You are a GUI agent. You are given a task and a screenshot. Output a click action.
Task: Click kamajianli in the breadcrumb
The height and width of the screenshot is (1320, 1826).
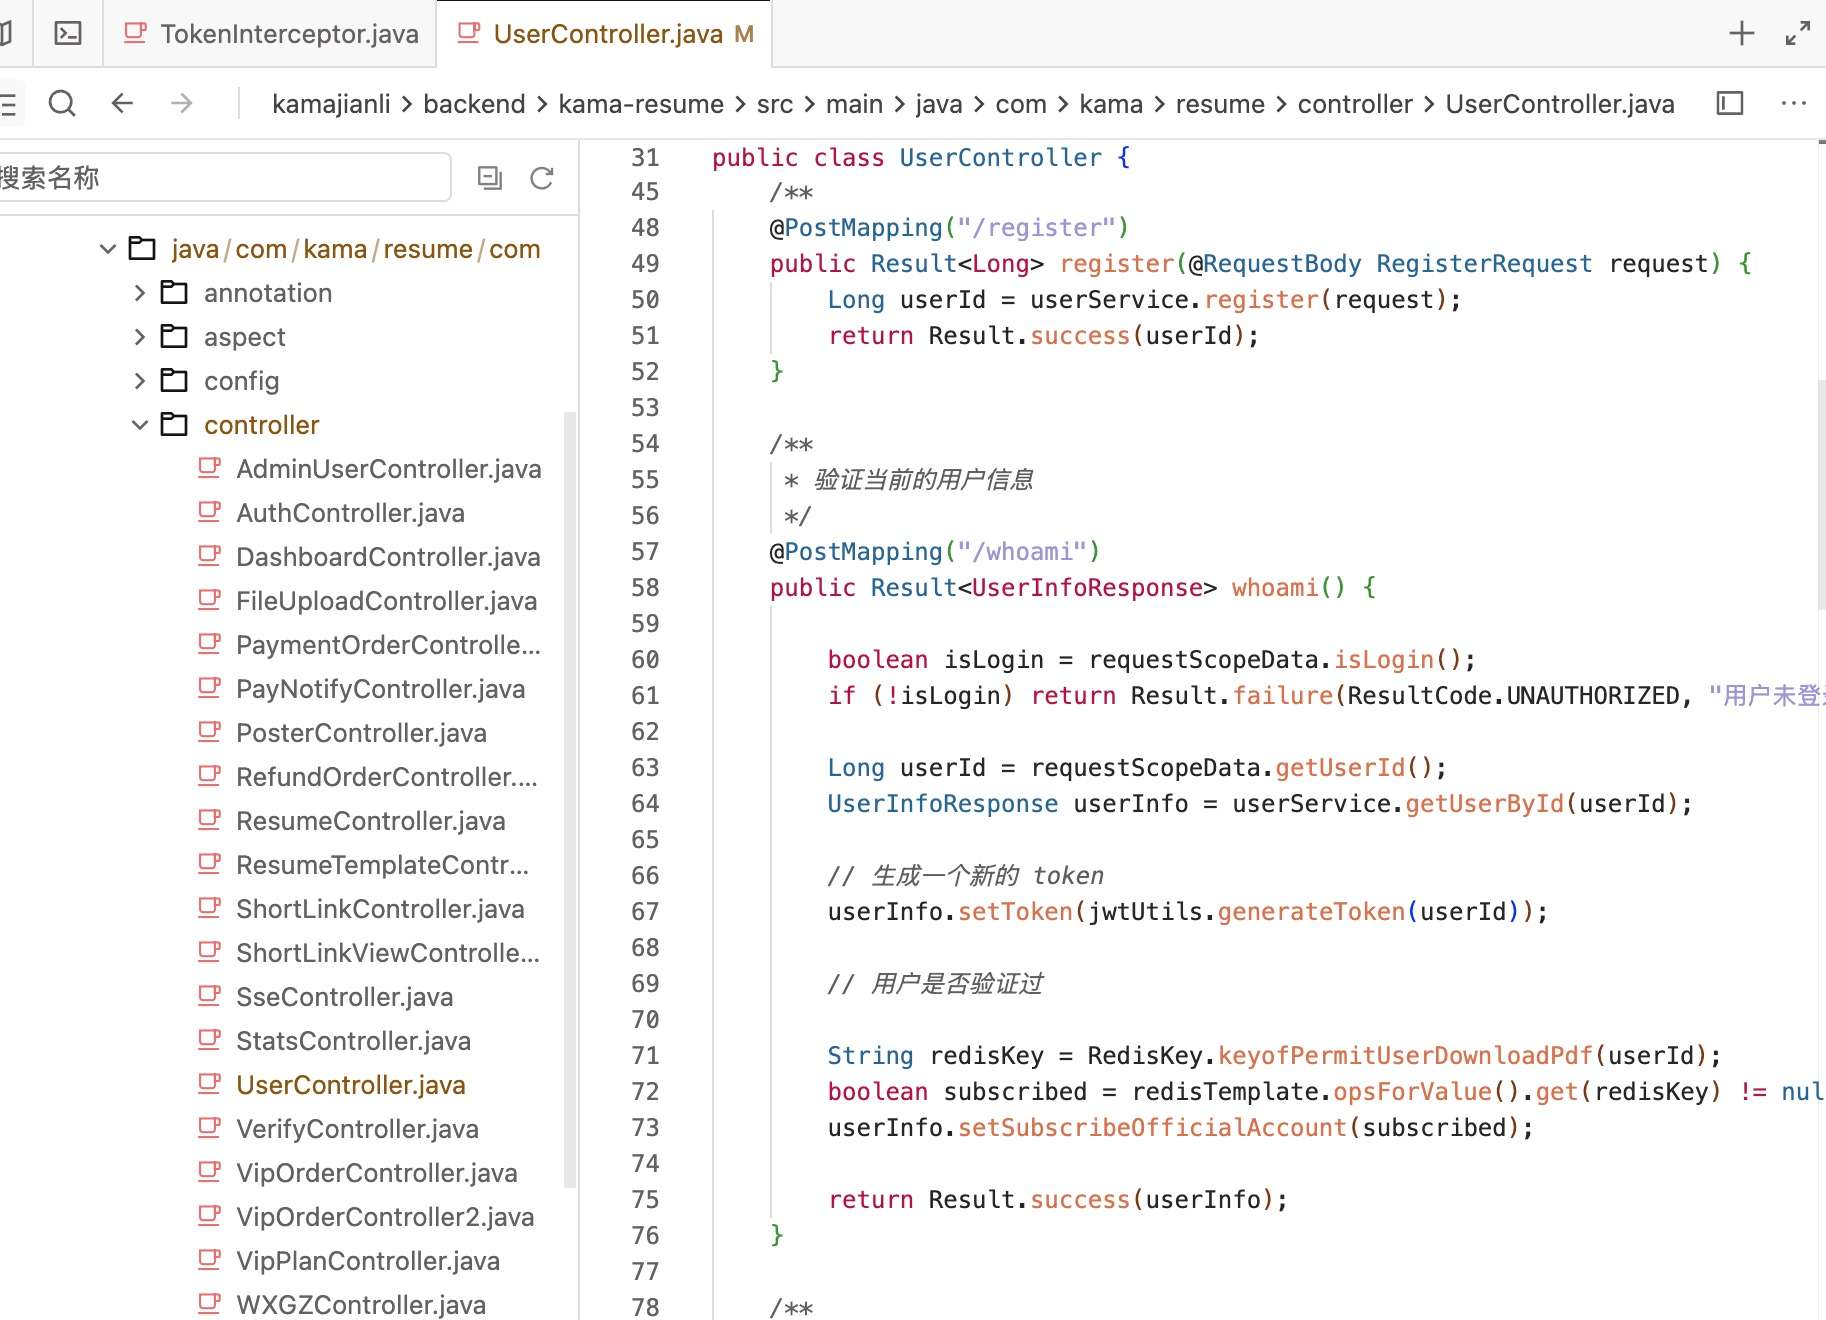tap(331, 104)
